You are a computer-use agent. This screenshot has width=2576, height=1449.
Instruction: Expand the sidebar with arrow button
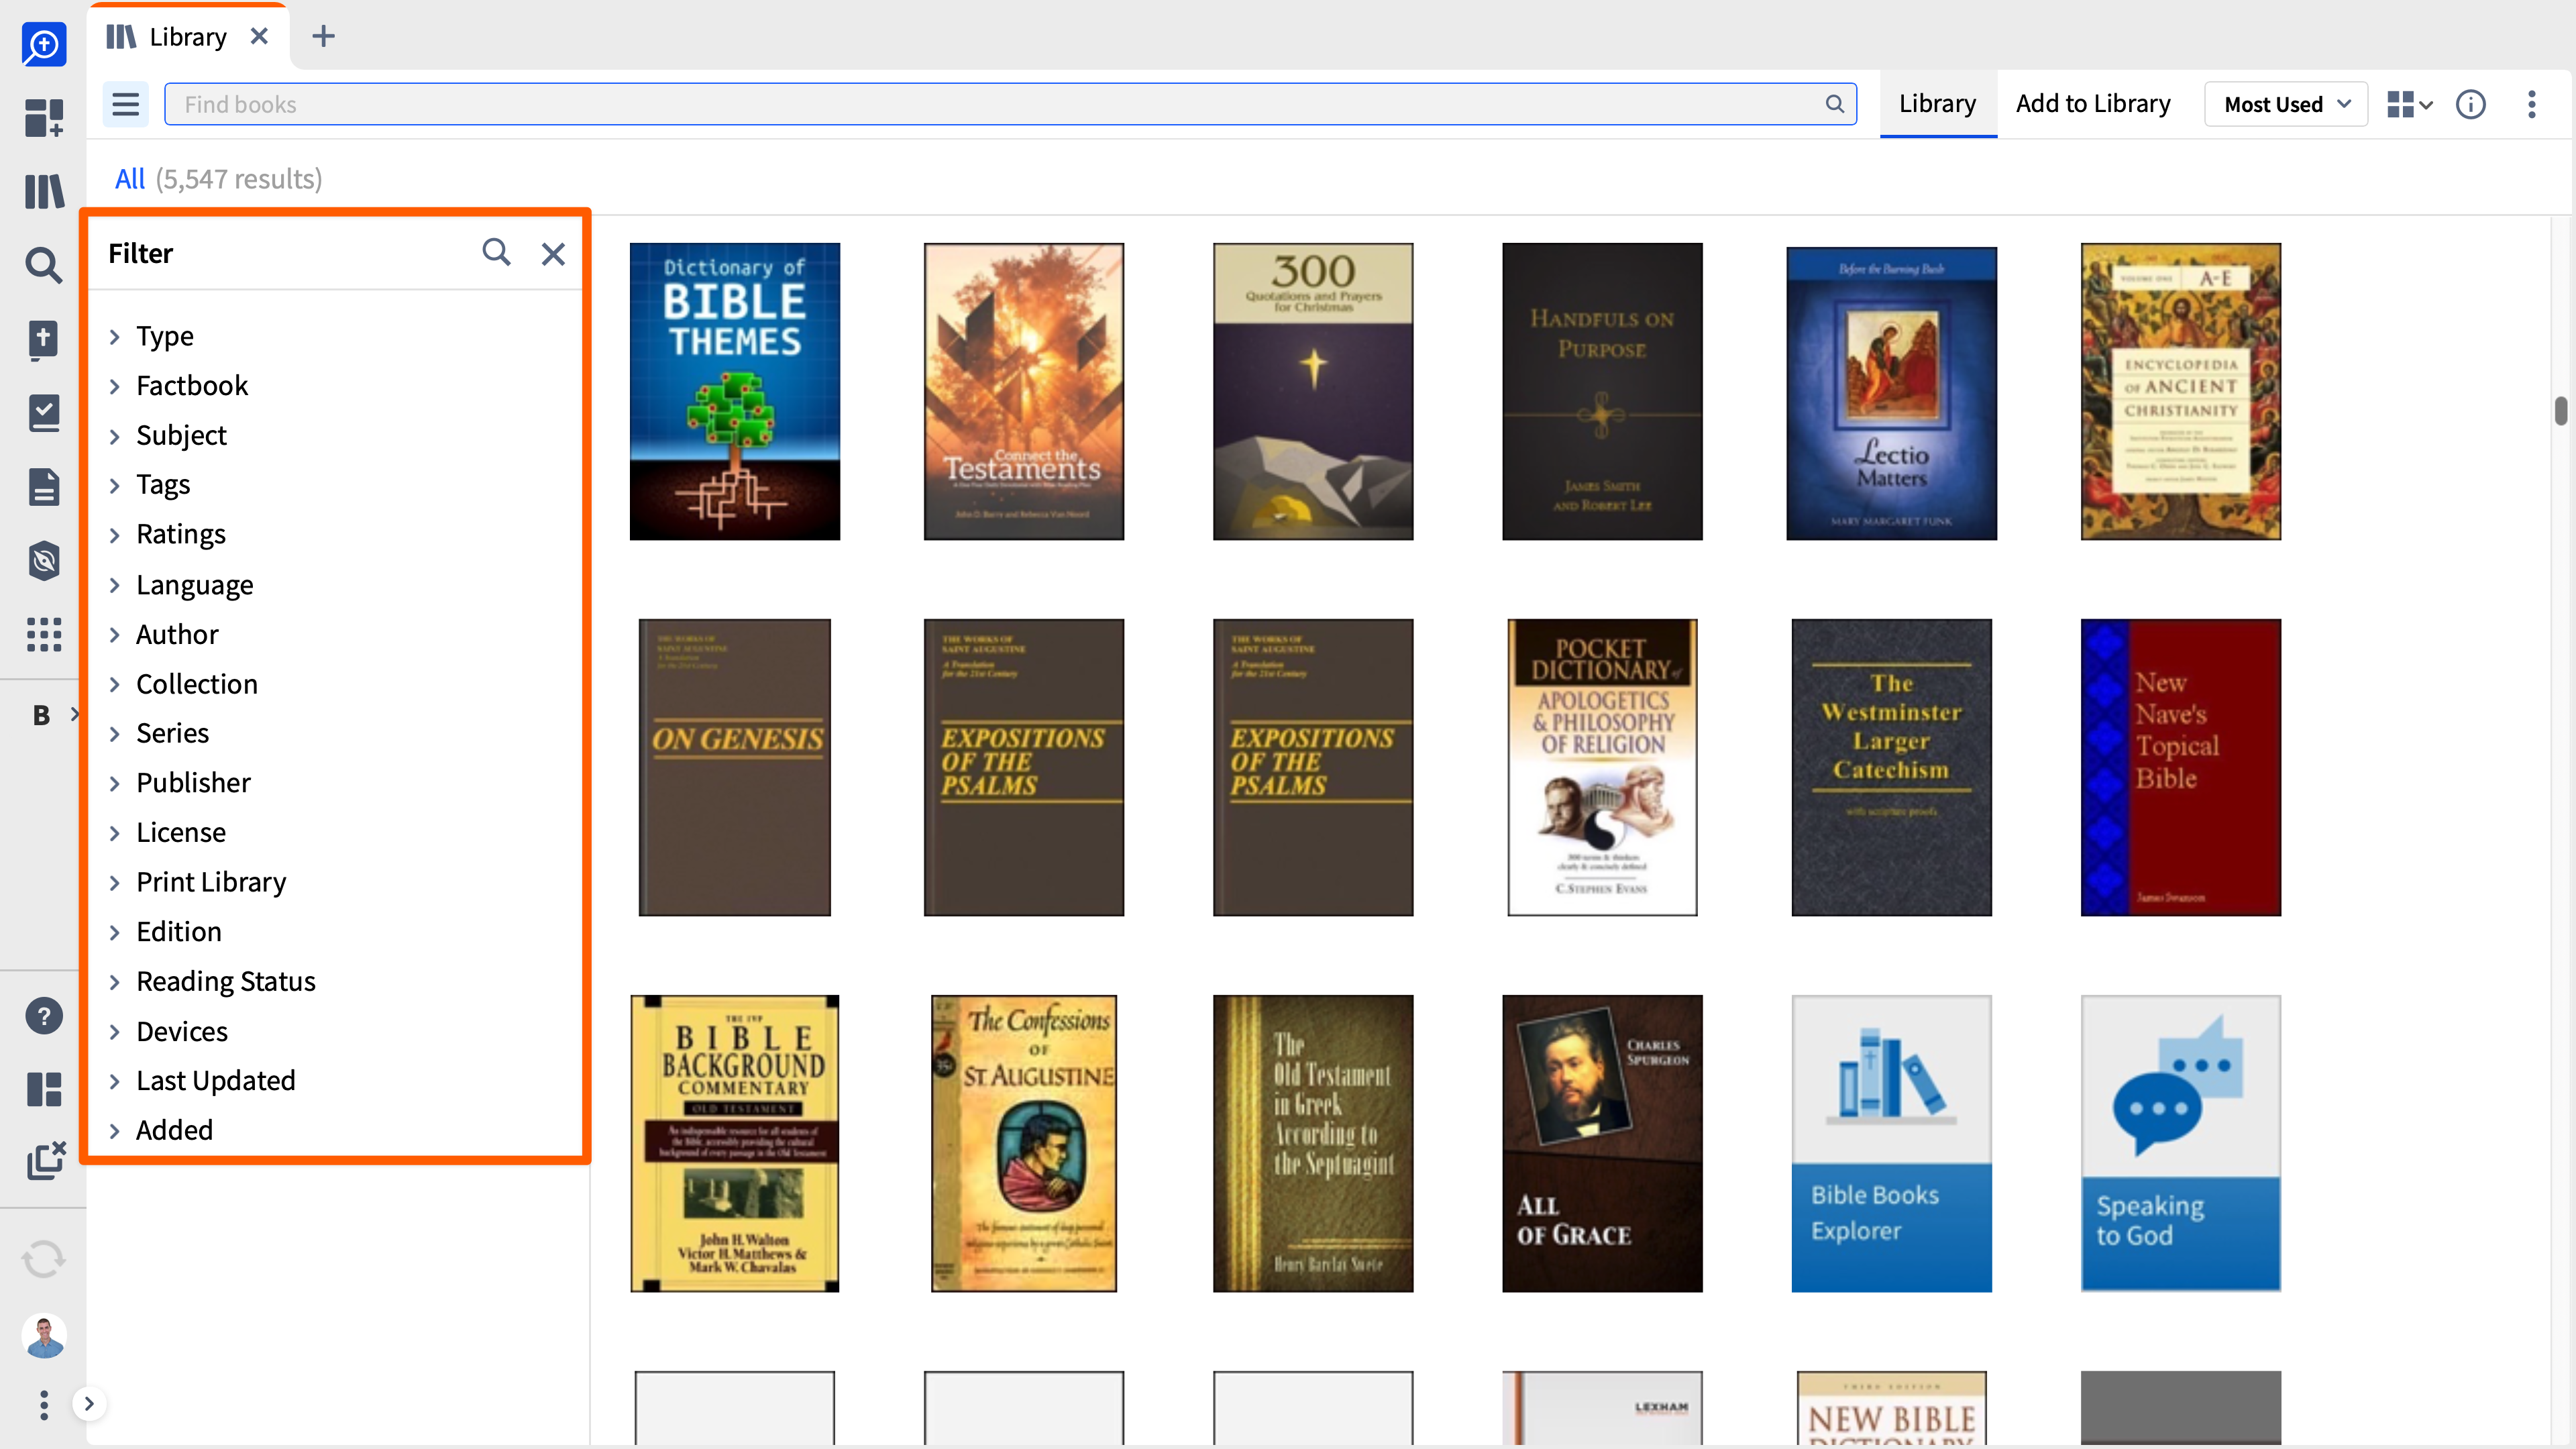(x=89, y=1404)
